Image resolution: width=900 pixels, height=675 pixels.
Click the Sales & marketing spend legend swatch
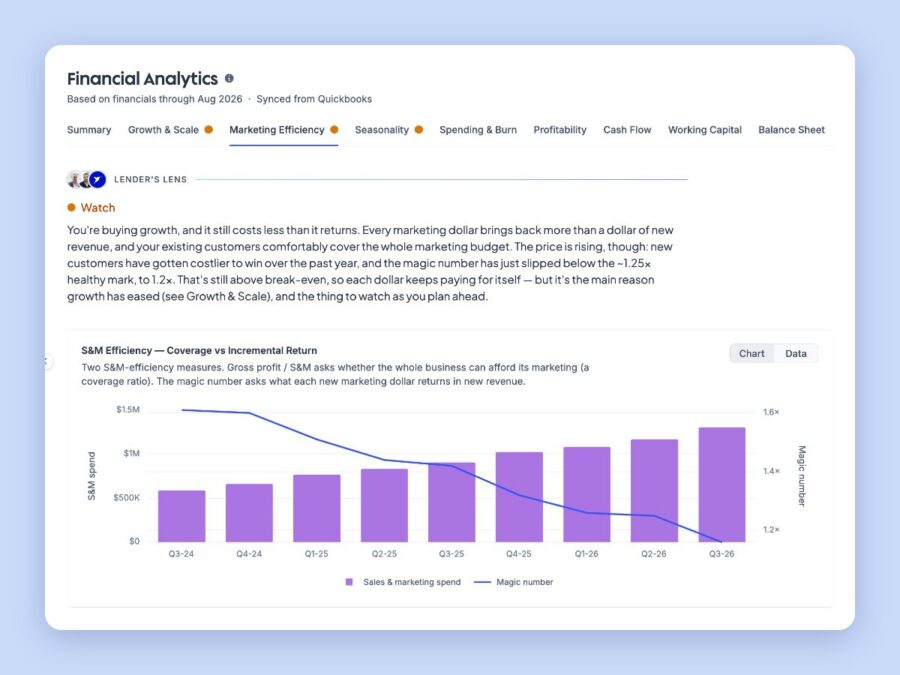tap(349, 582)
